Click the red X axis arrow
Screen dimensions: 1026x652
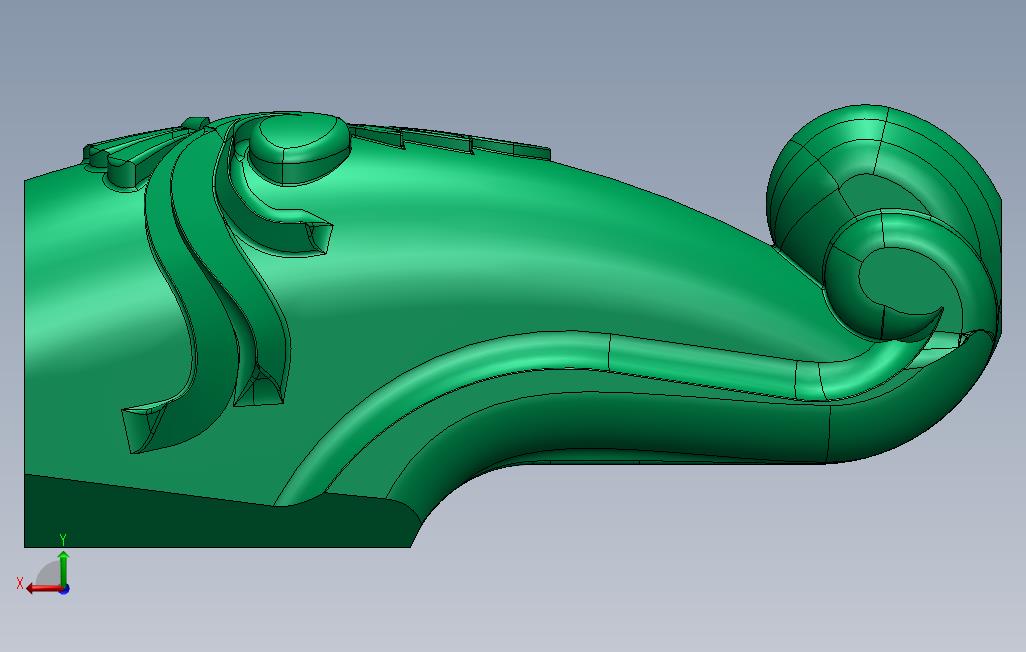(x=43, y=589)
